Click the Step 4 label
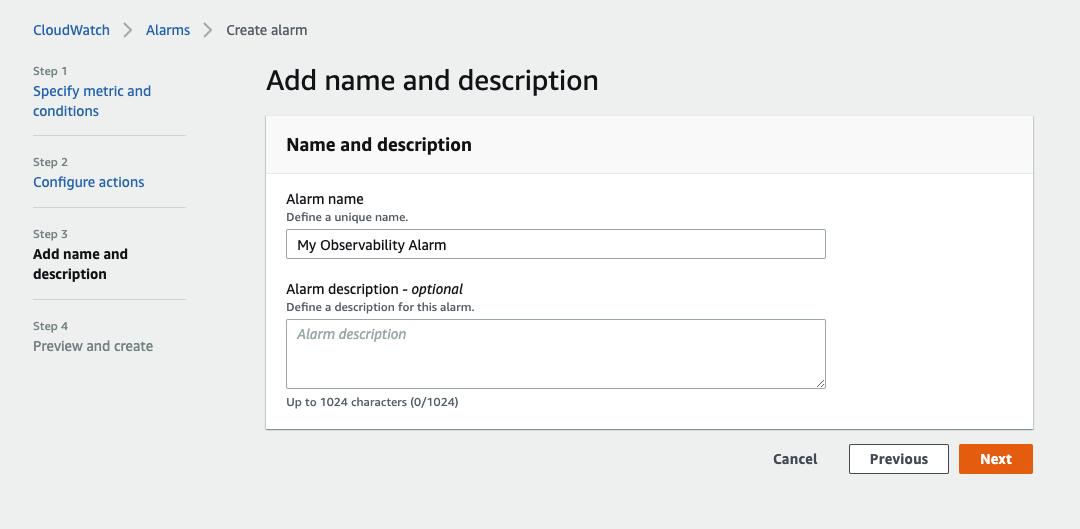The image size is (1080, 529). (x=50, y=326)
